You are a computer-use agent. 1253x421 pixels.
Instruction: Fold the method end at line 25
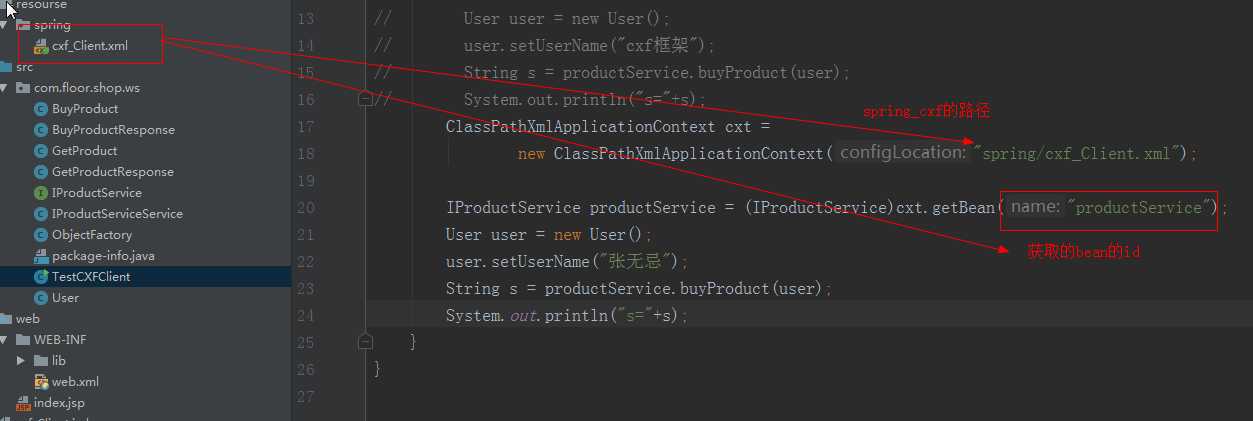tap(366, 342)
